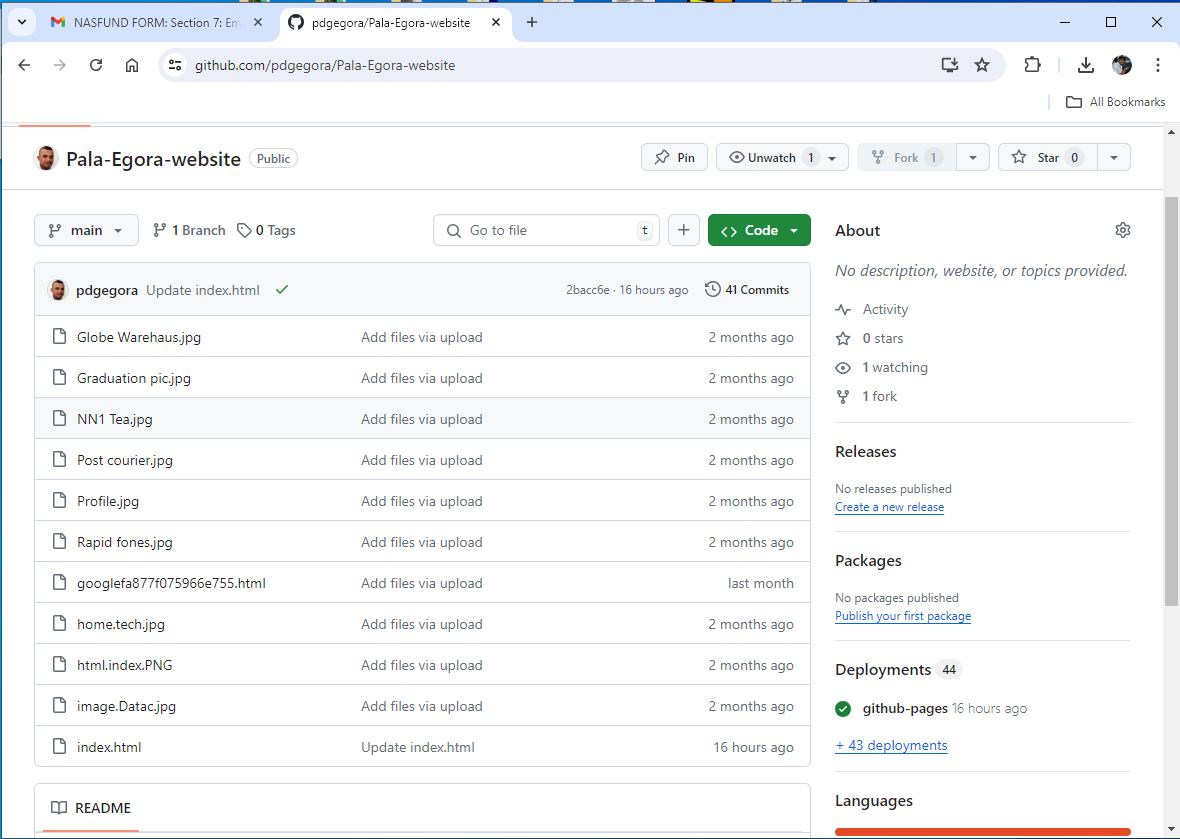
Task: Open index.html file
Action: click(x=109, y=747)
